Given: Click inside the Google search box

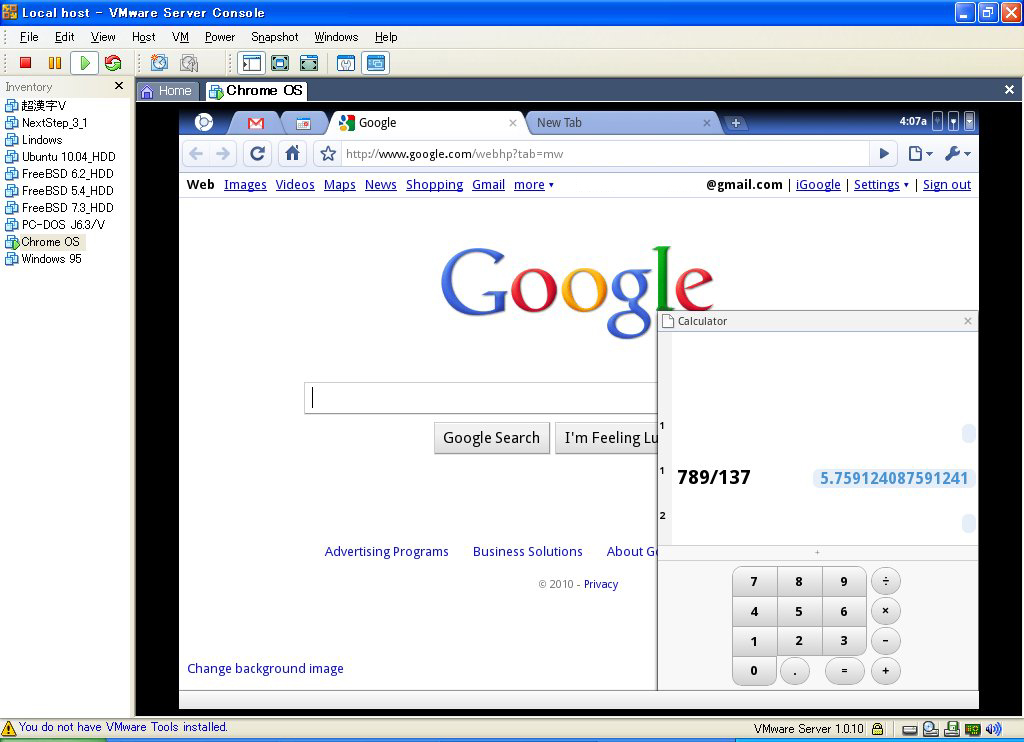Looking at the screenshot, I should pos(481,398).
